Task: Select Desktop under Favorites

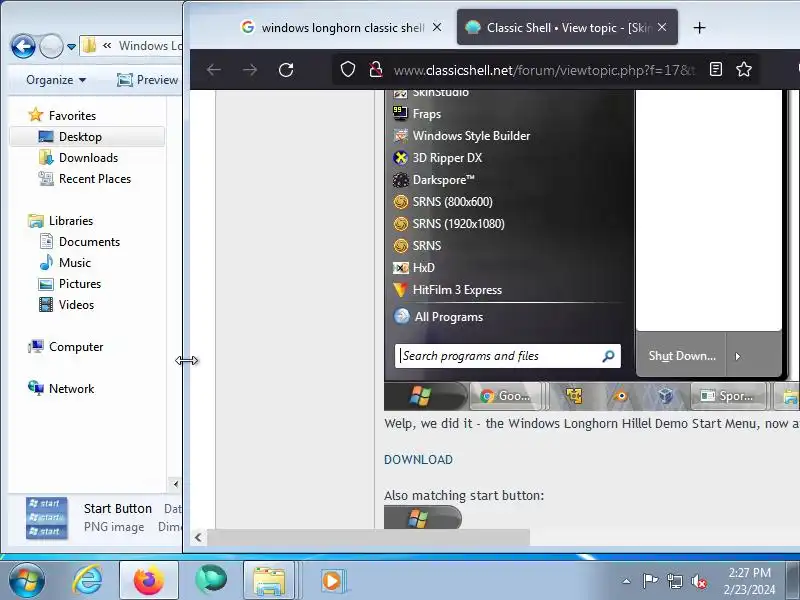Action: (x=80, y=137)
